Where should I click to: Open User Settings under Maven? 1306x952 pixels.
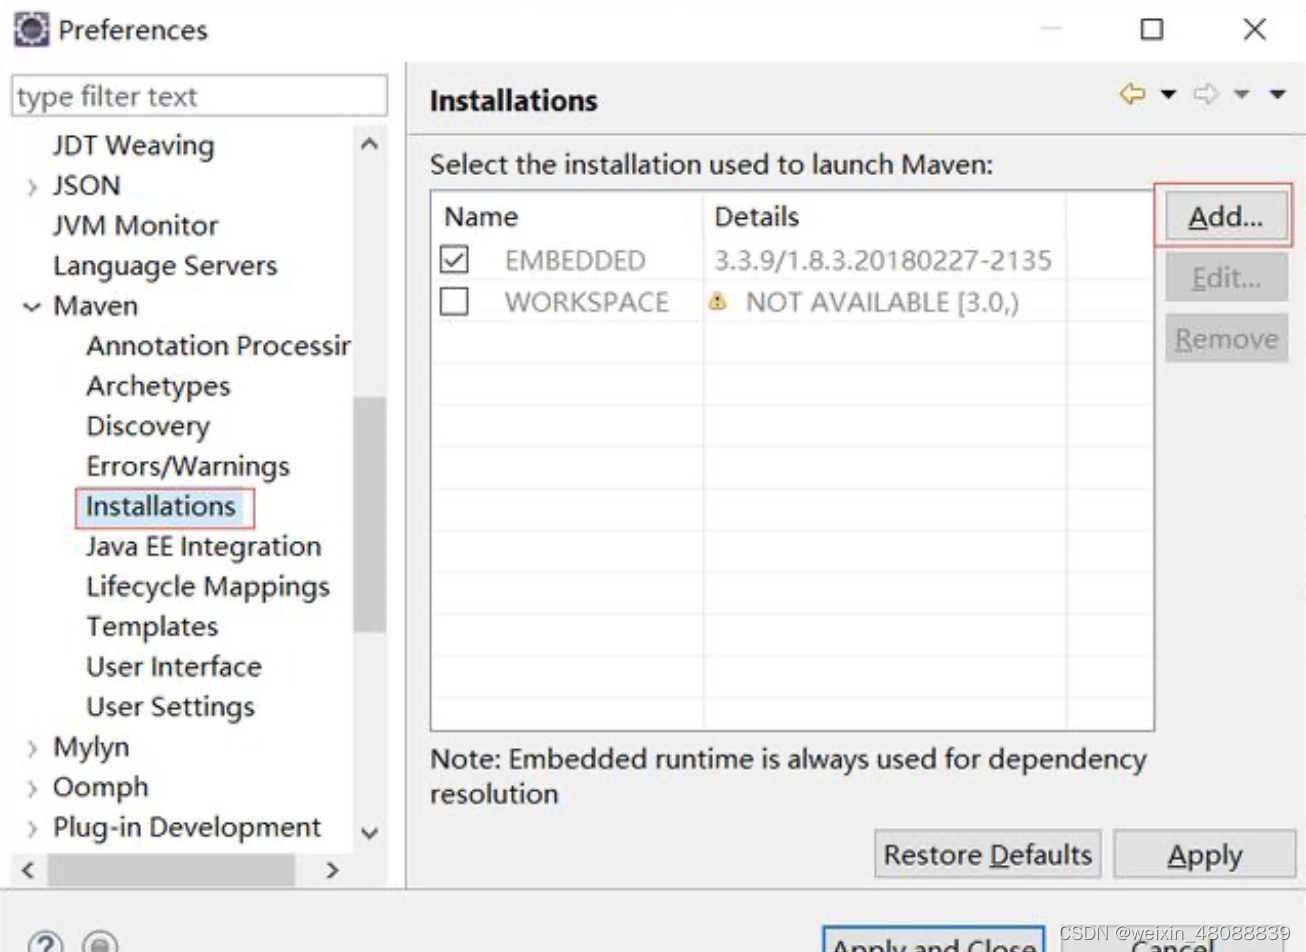point(170,706)
